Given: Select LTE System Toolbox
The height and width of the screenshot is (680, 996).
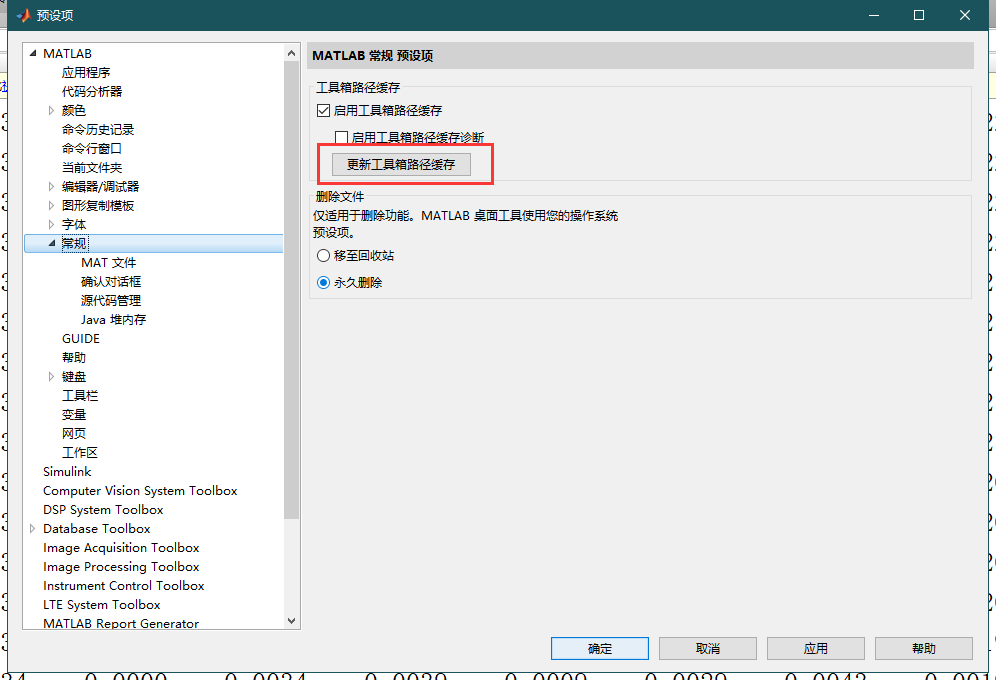Looking at the screenshot, I should pos(102,605).
